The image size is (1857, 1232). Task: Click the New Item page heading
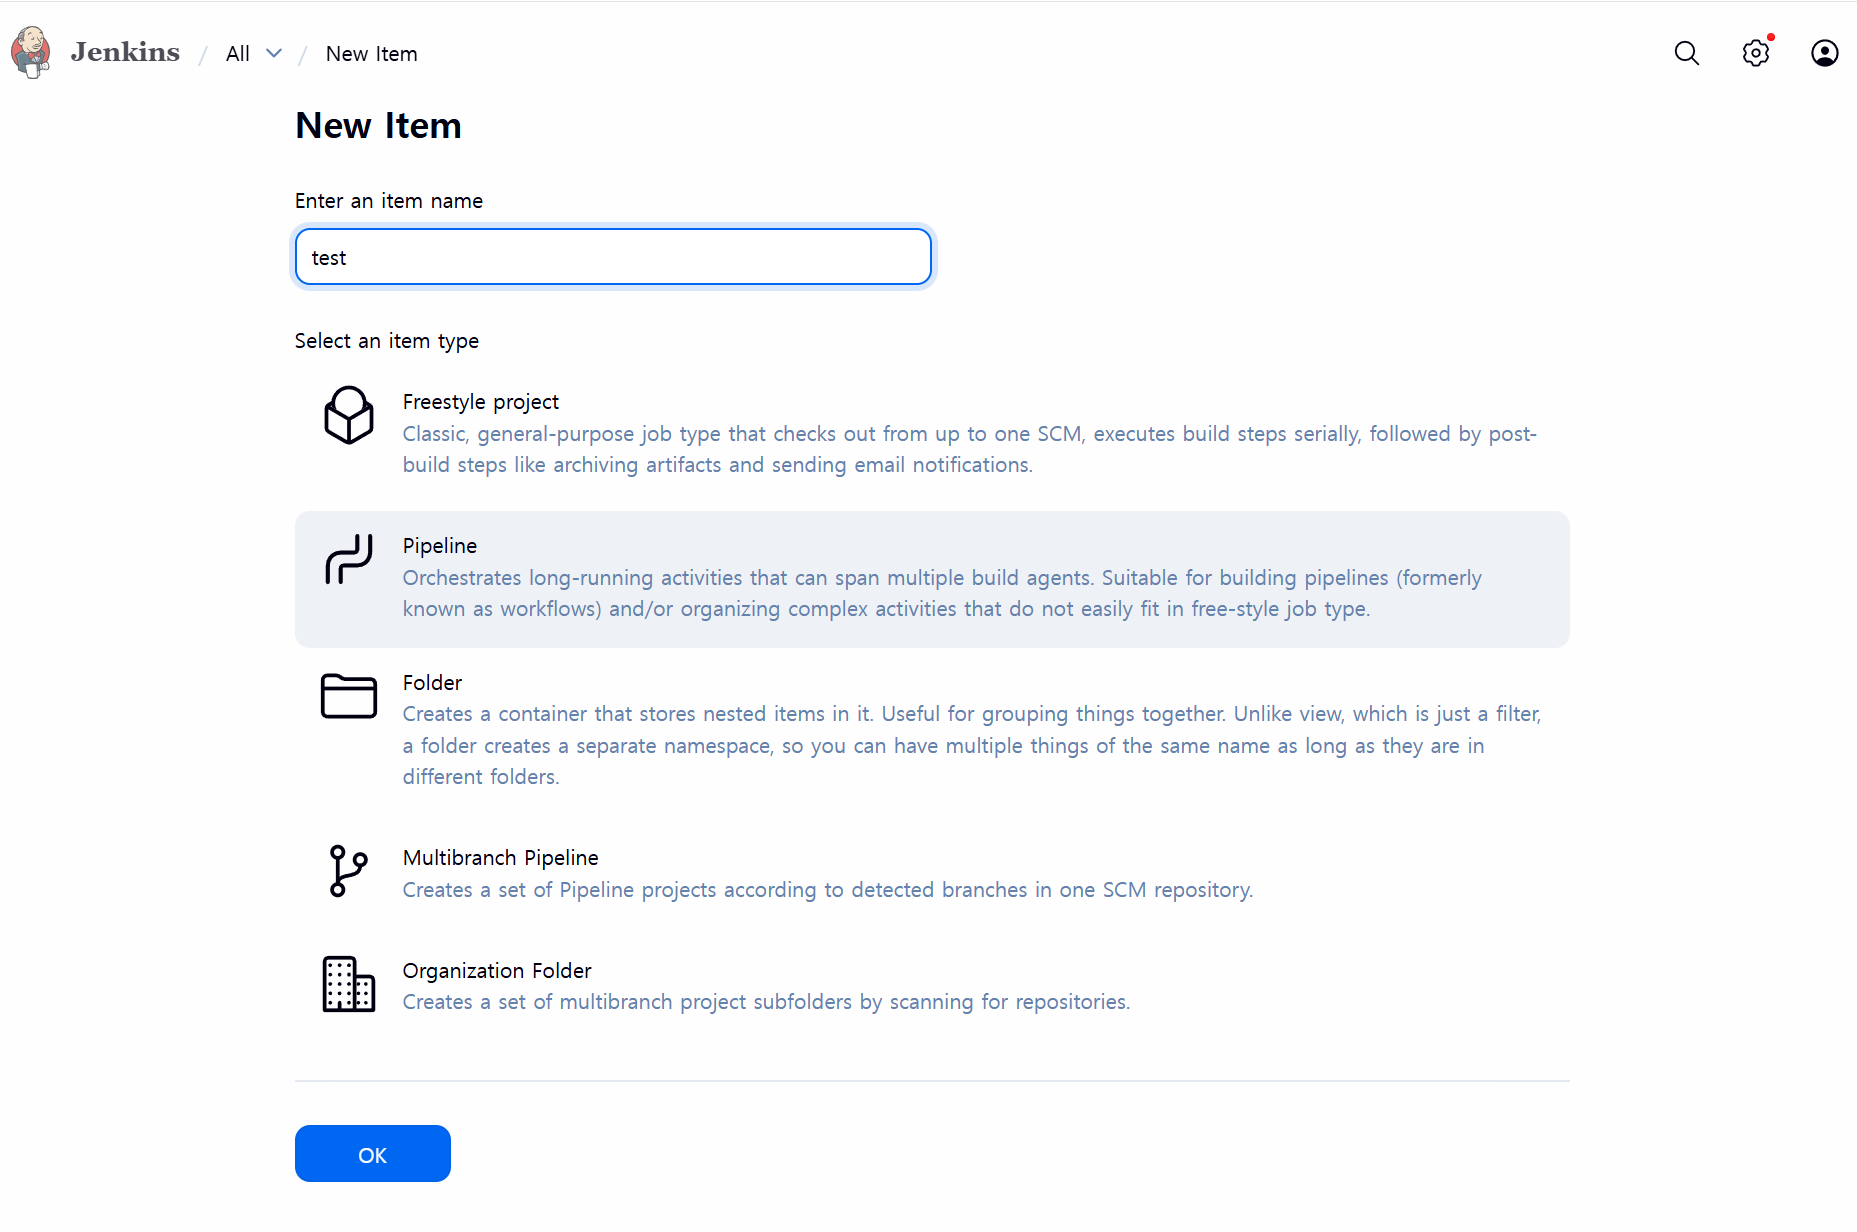[x=379, y=126]
